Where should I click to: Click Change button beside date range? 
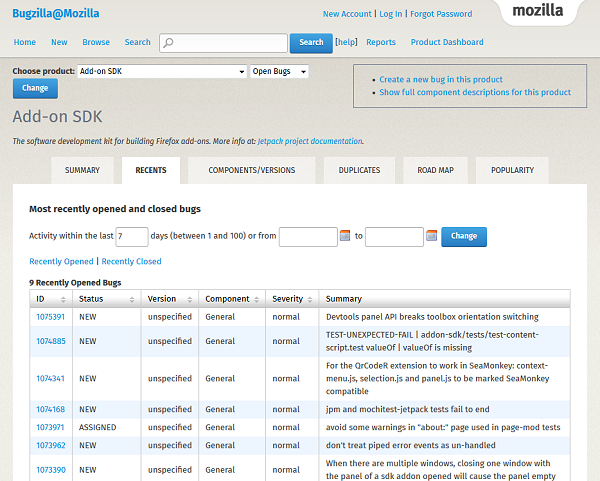[x=464, y=236]
